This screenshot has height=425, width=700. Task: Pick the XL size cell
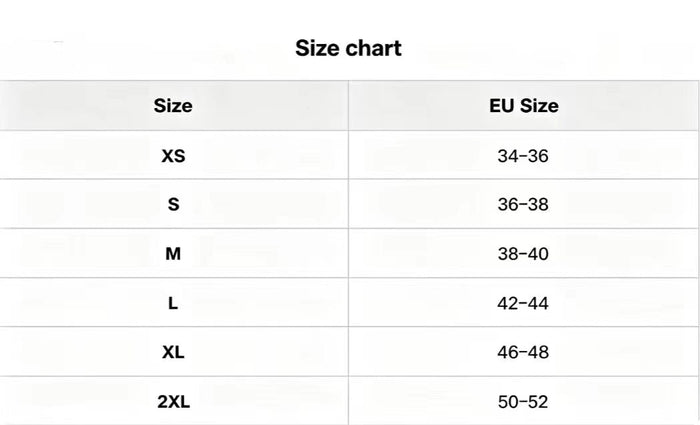pyautogui.click(x=173, y=352)
